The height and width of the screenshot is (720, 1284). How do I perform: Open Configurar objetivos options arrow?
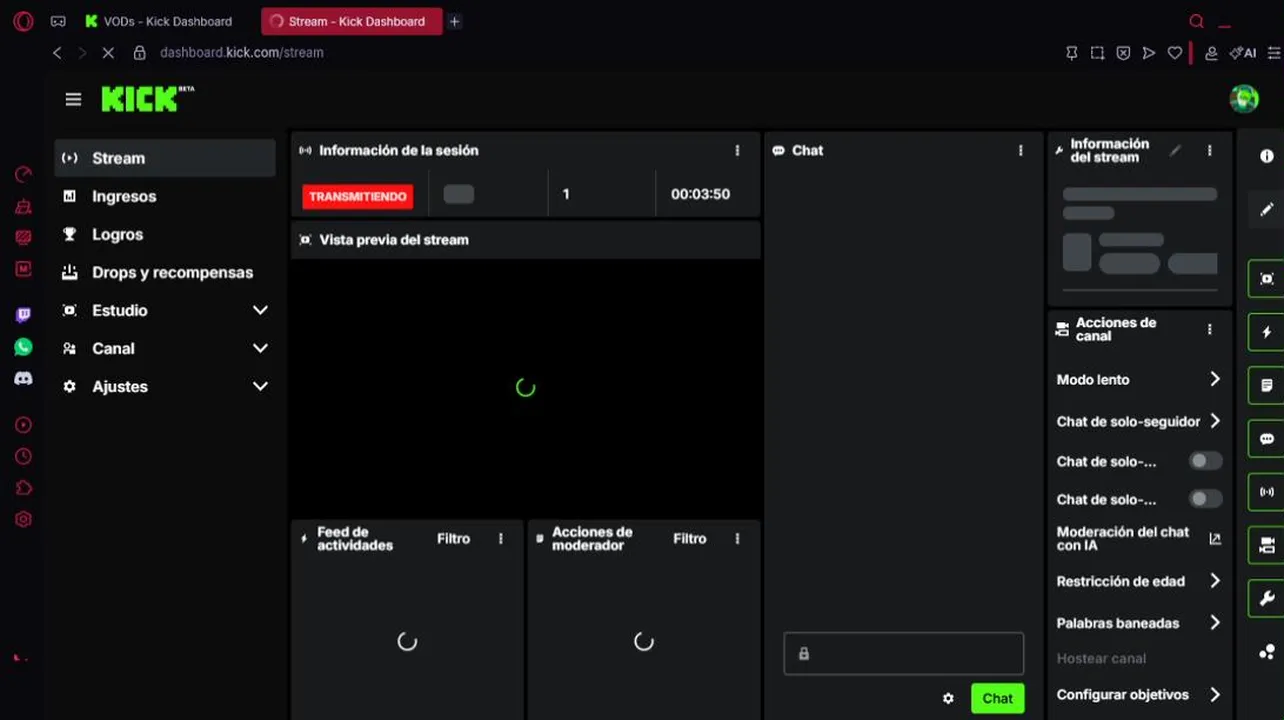[1214, 695]
